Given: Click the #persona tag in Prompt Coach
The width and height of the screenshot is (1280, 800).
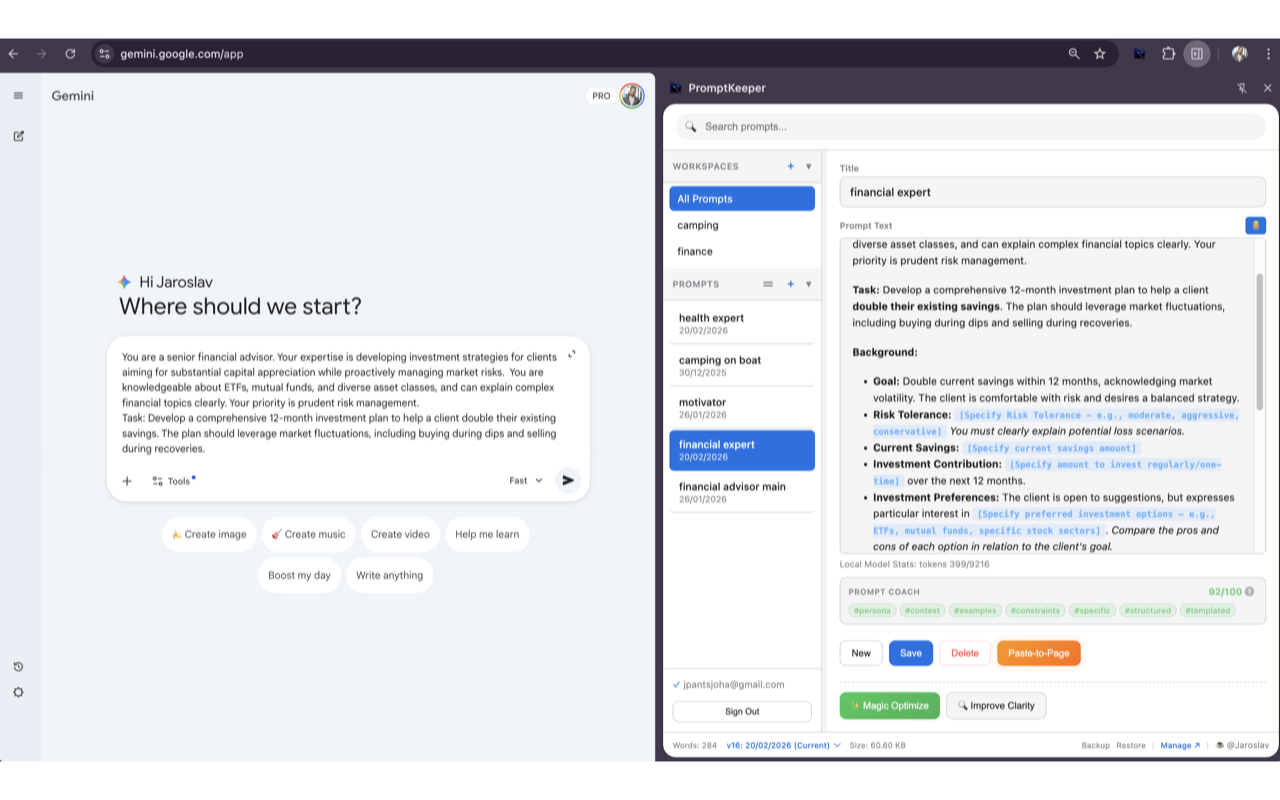Looking at the screenshot, I should coord(872,611).
